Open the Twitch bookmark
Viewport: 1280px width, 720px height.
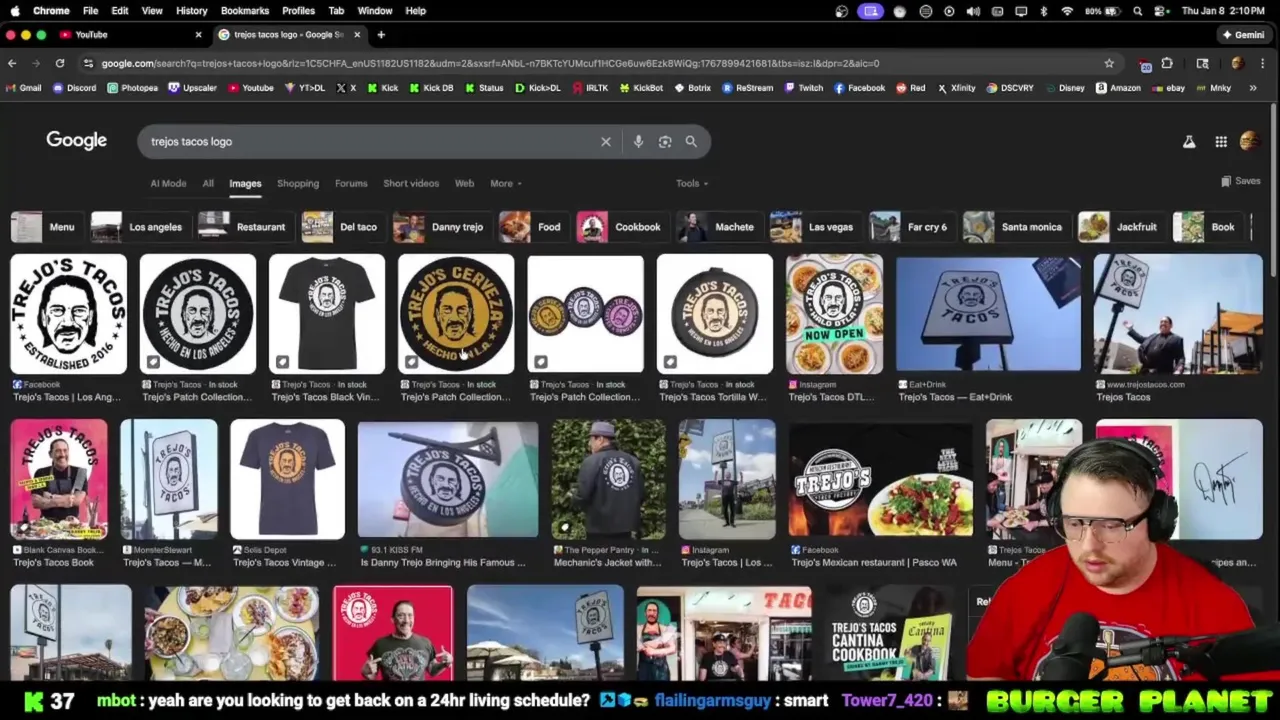coord(803,88)
